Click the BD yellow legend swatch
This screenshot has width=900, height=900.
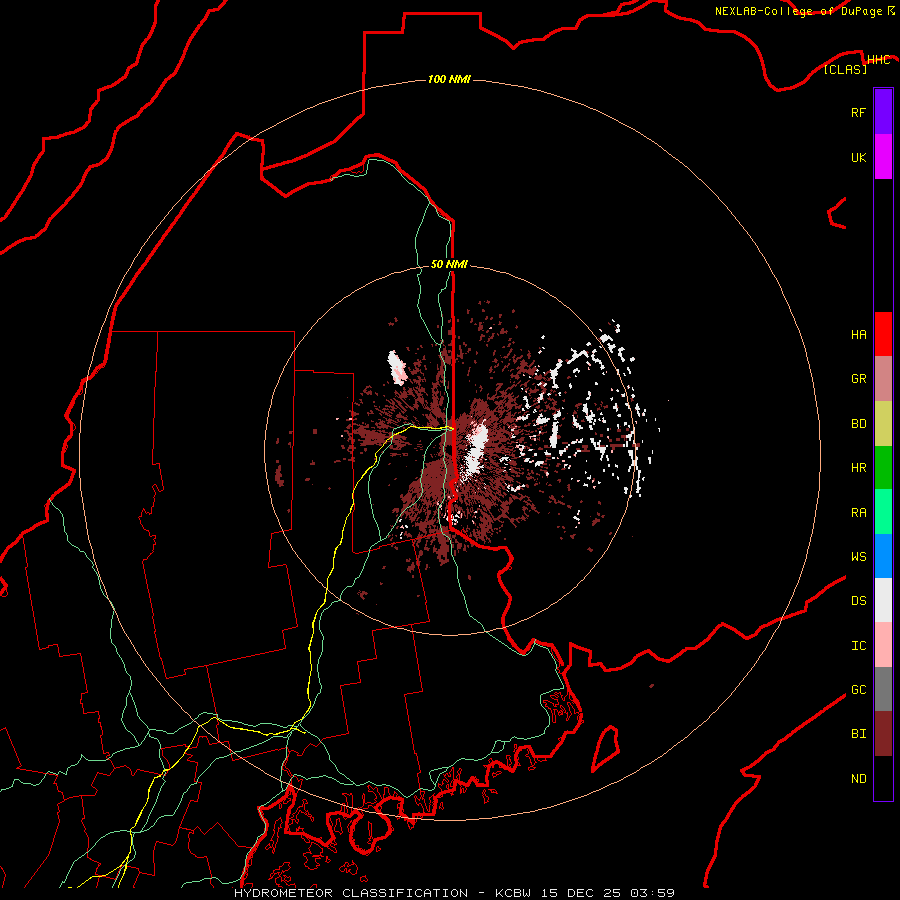coord(883,424)
